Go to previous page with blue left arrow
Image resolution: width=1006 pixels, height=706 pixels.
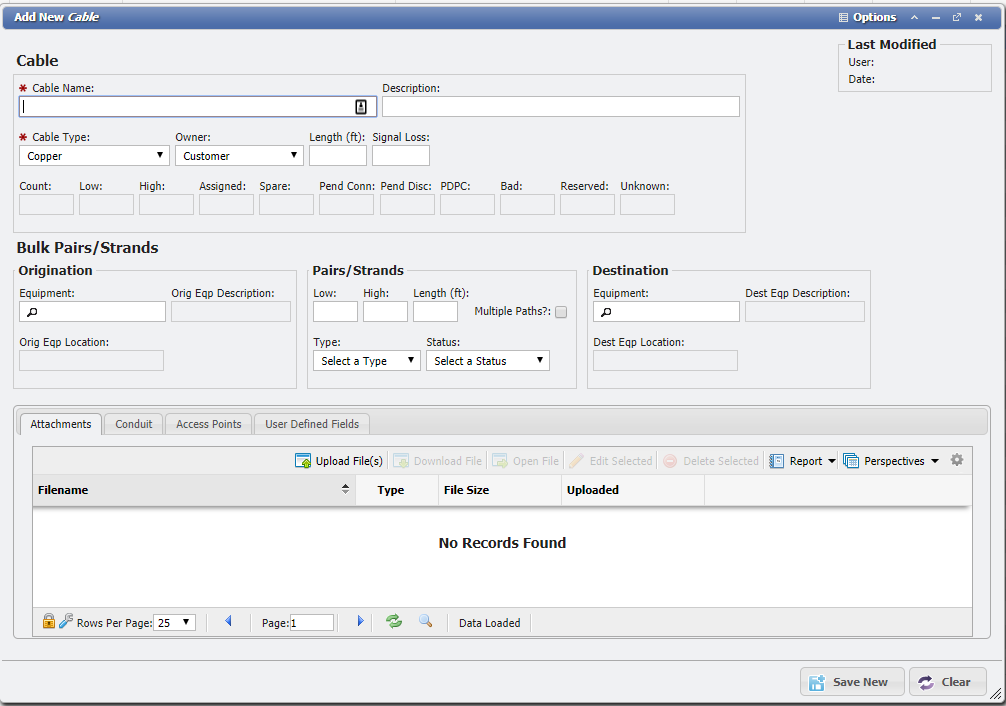(228, 621)
